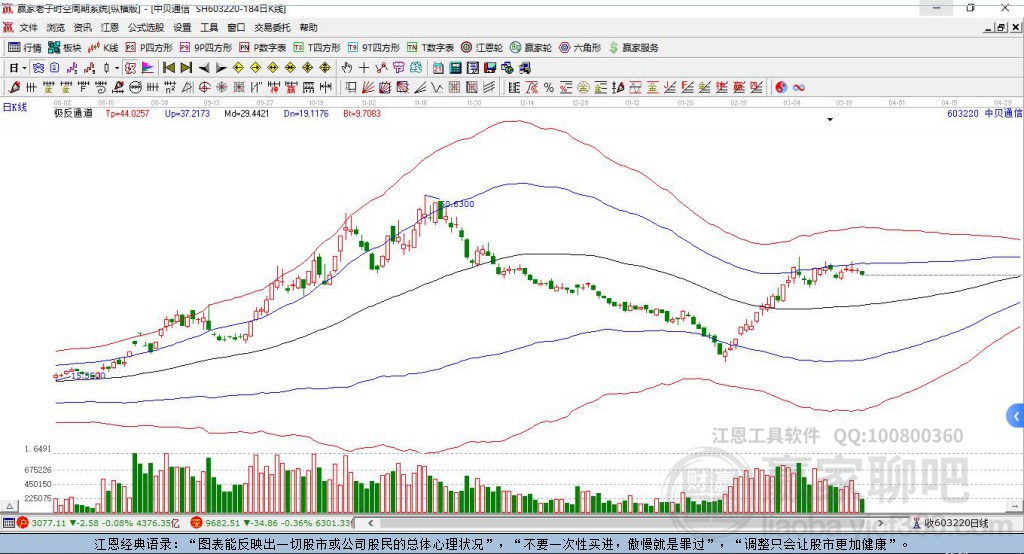Select the n² square tool icon
The height and width of the screenshot is (554, 1024).
[170, 87]
